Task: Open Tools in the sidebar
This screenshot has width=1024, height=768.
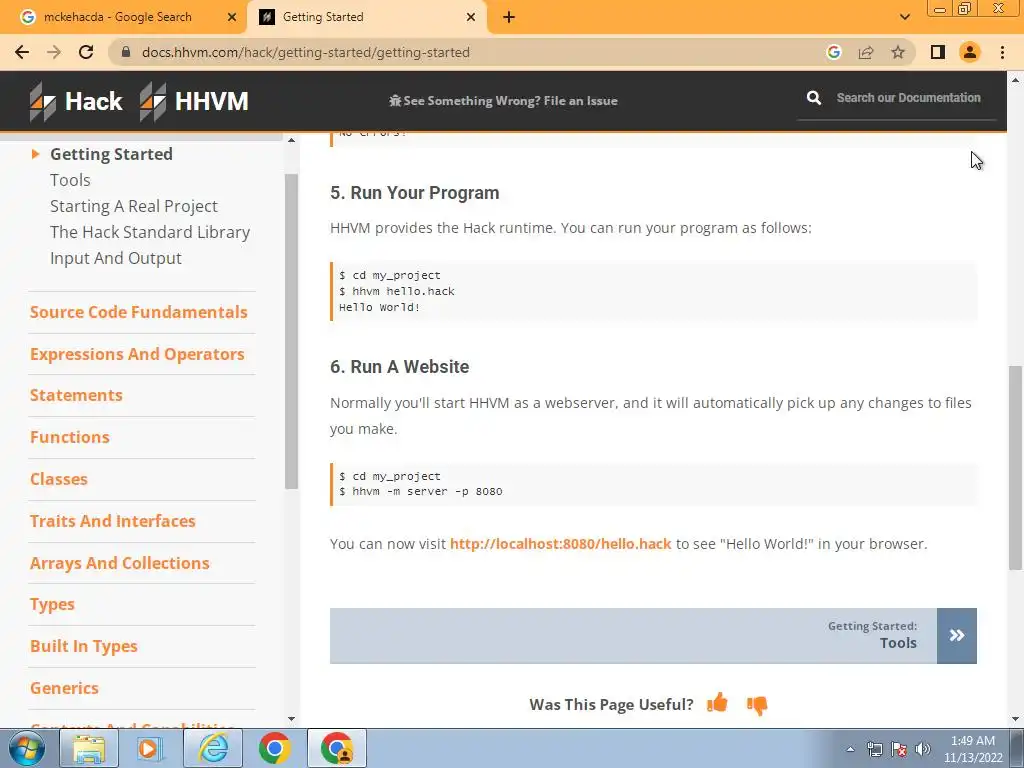Action: [70, 180]
